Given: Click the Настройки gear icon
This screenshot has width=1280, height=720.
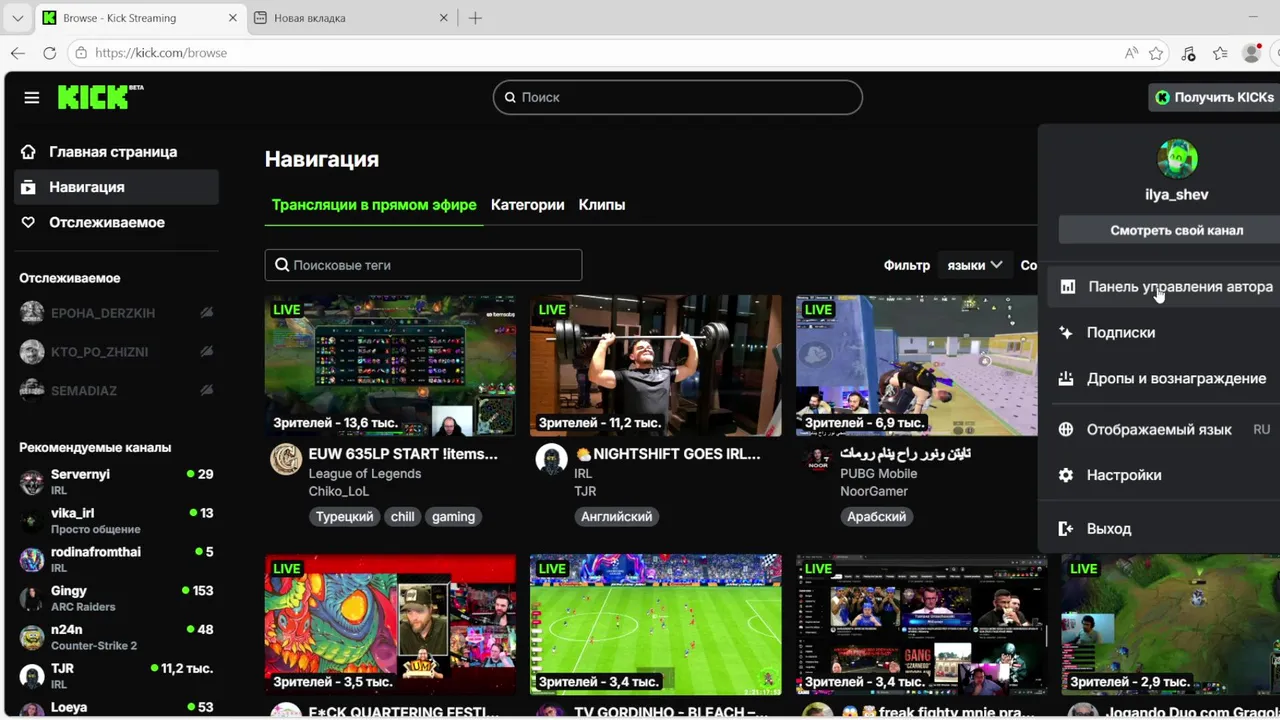Looking at the screenshot, I should point(1066,475).
